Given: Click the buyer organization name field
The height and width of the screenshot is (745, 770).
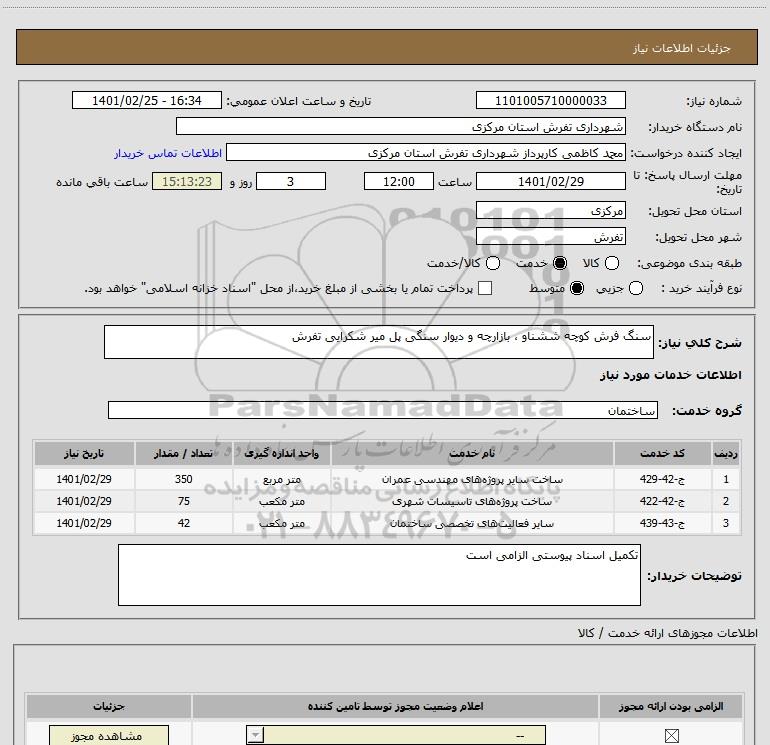Looking at the screenshot, I should tap(401, 126).
